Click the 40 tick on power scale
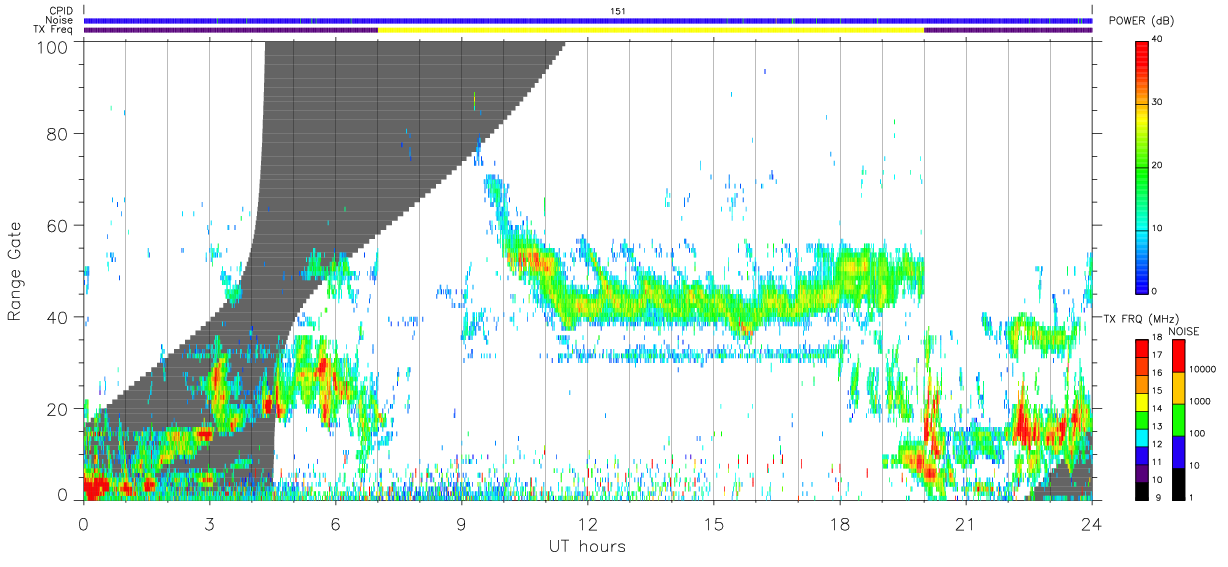Image resolution: width=1228 pixels, height=567 pixels. pyautogui.click(x=1157, y=39)
